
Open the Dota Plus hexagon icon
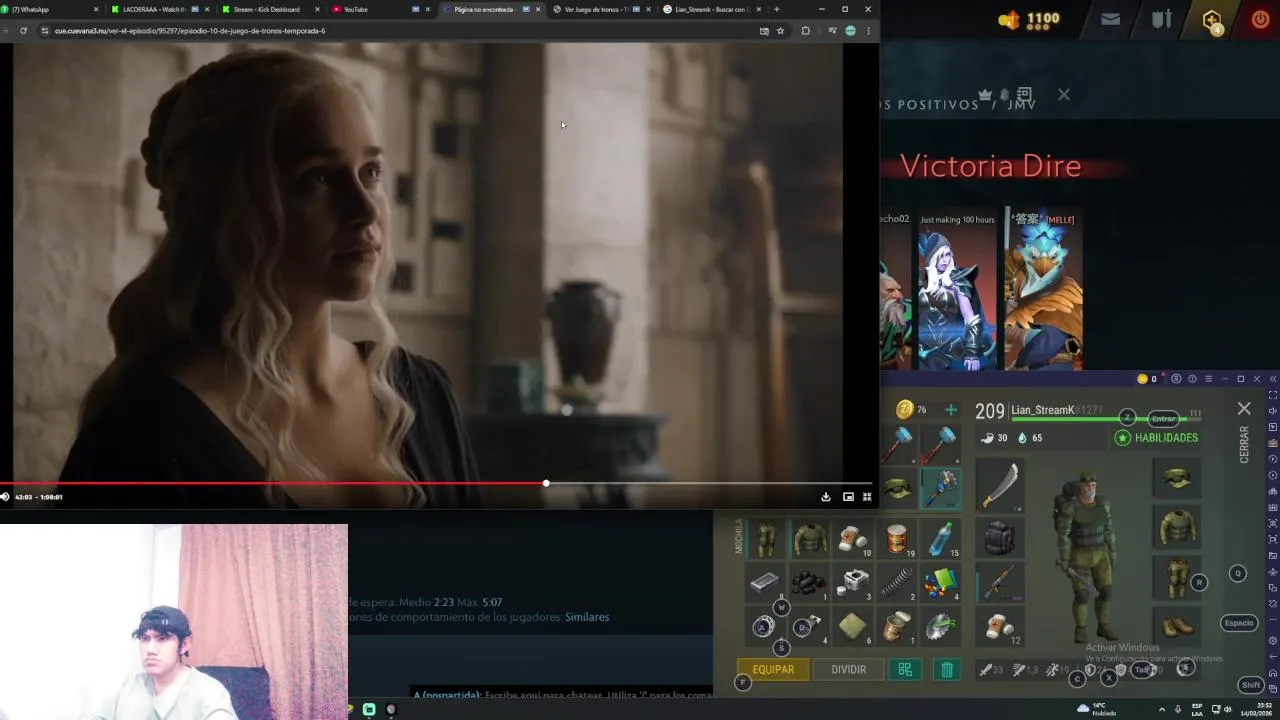[x=1212, y=20]
